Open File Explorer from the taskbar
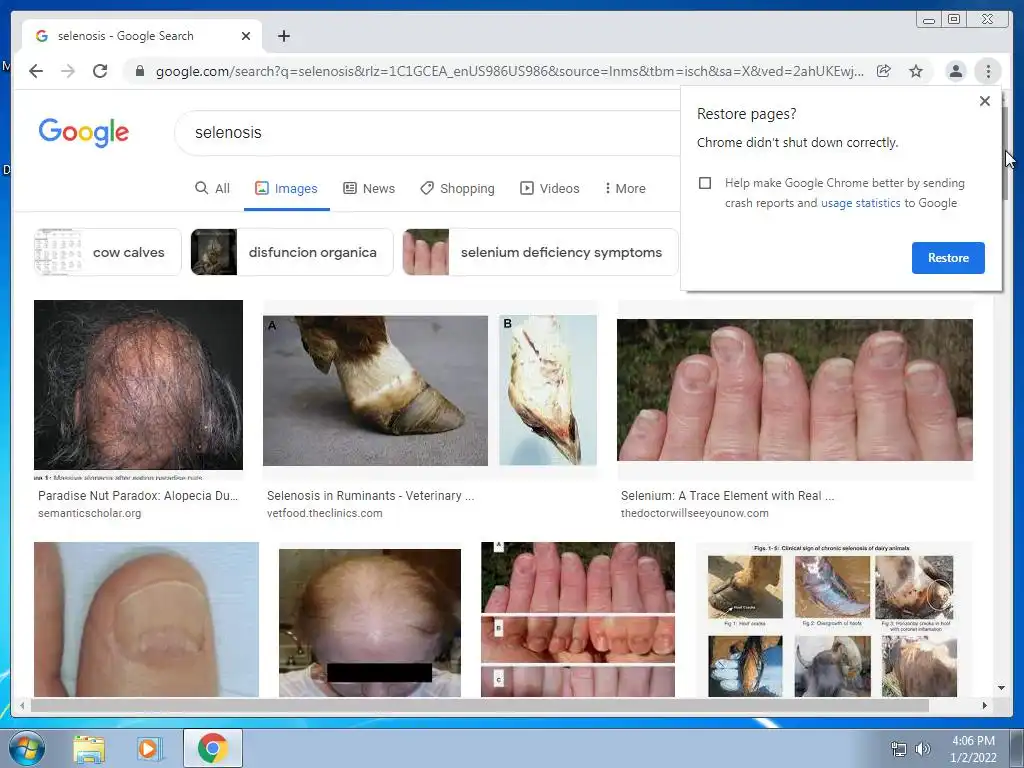Viewport: 1024px width, 768px height. [x=89, y=748]
